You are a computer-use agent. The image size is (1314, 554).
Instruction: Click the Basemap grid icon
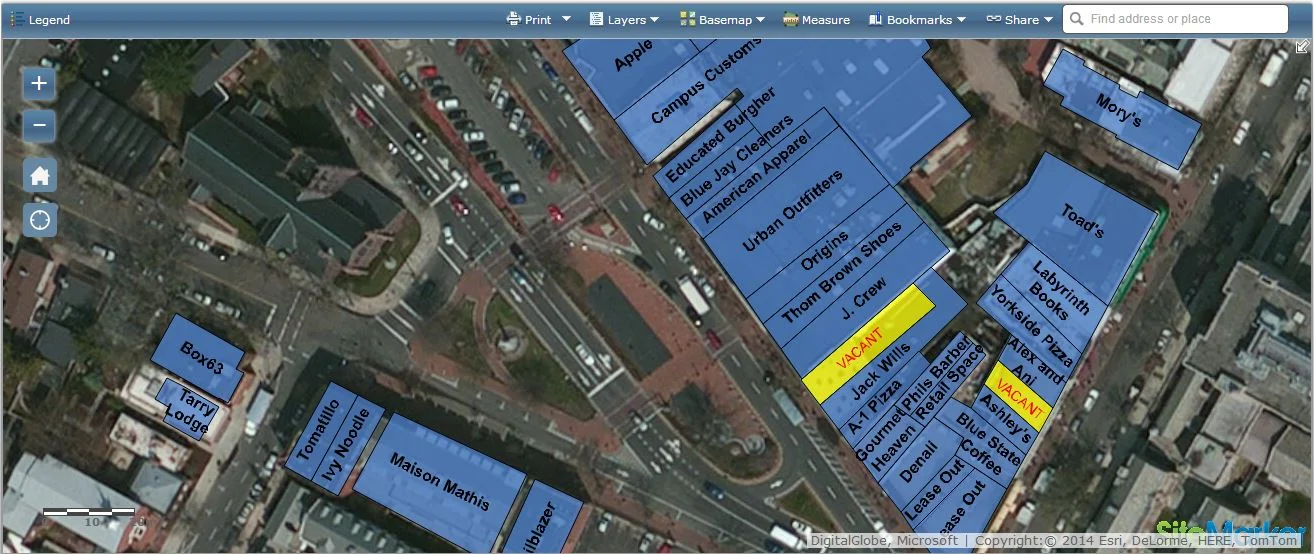(687, 19)
